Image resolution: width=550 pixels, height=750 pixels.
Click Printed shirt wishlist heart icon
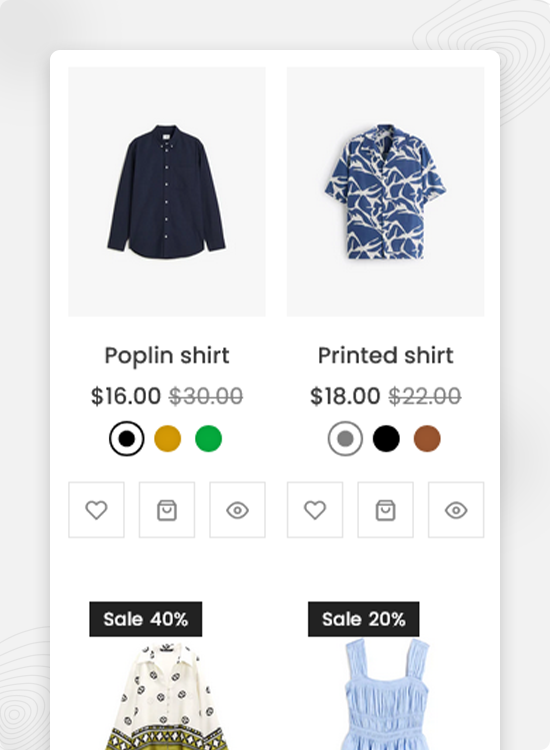click(315, 510)
